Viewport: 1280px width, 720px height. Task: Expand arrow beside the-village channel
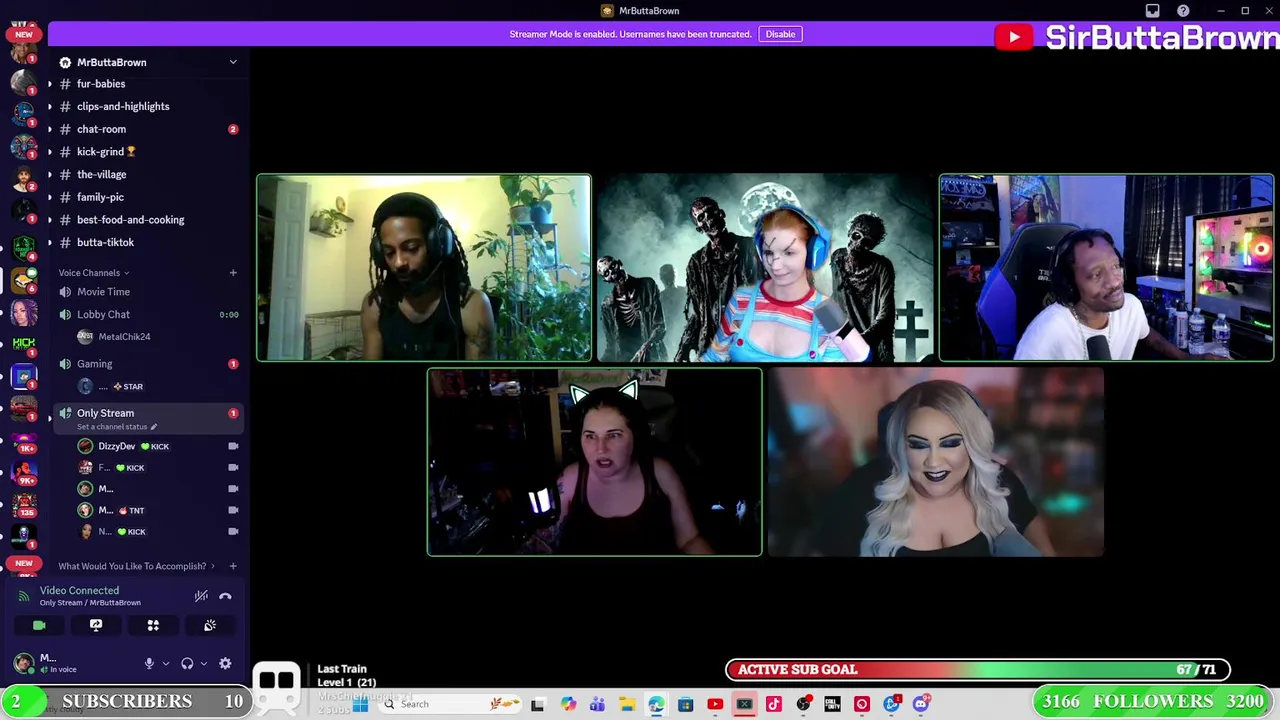pos(50,174)
